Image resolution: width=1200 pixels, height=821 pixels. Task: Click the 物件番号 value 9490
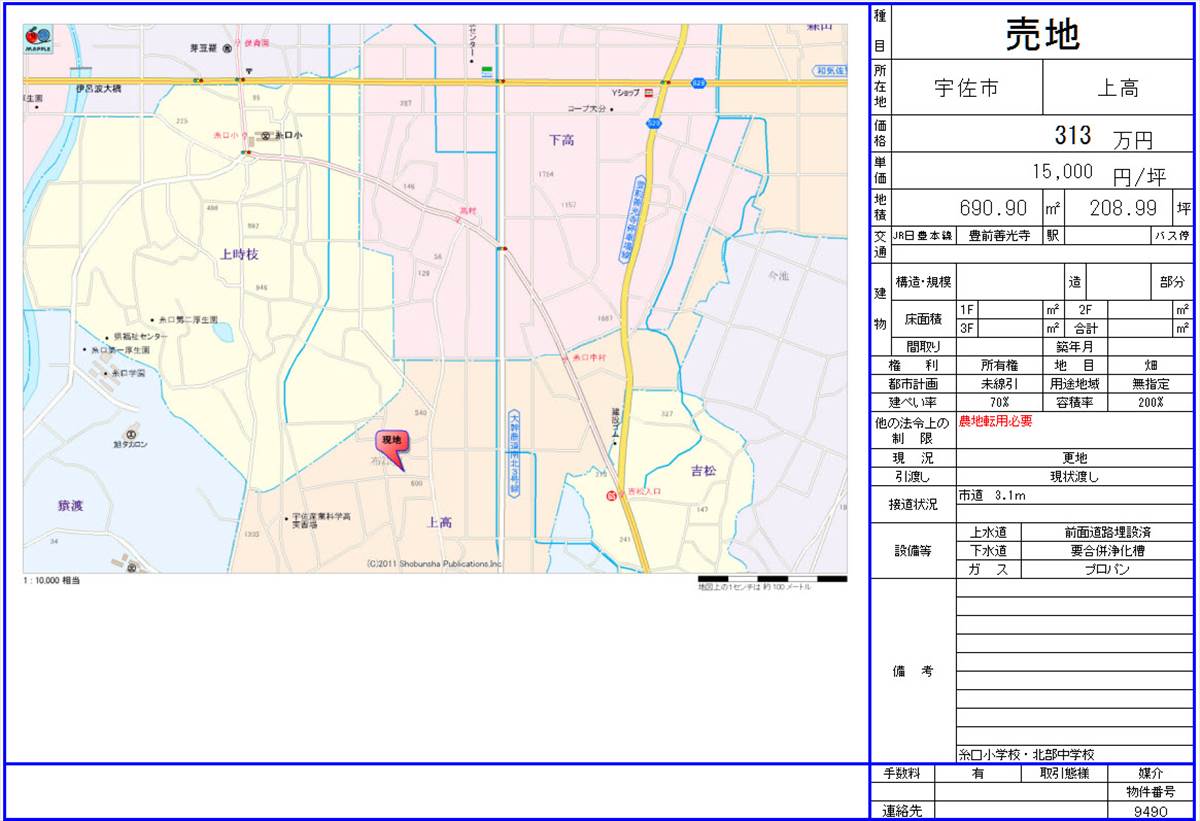point(1150,812)
